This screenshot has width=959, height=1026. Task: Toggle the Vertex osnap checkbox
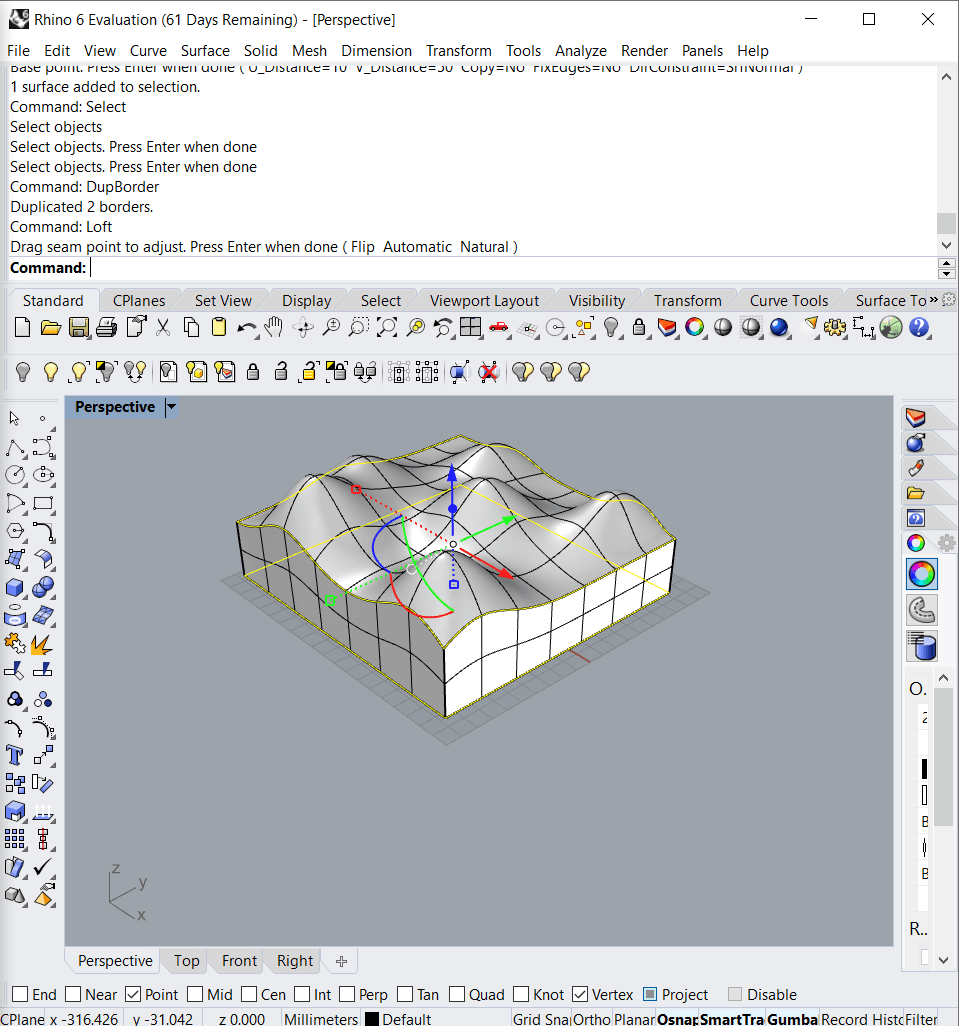pos(580,995)
